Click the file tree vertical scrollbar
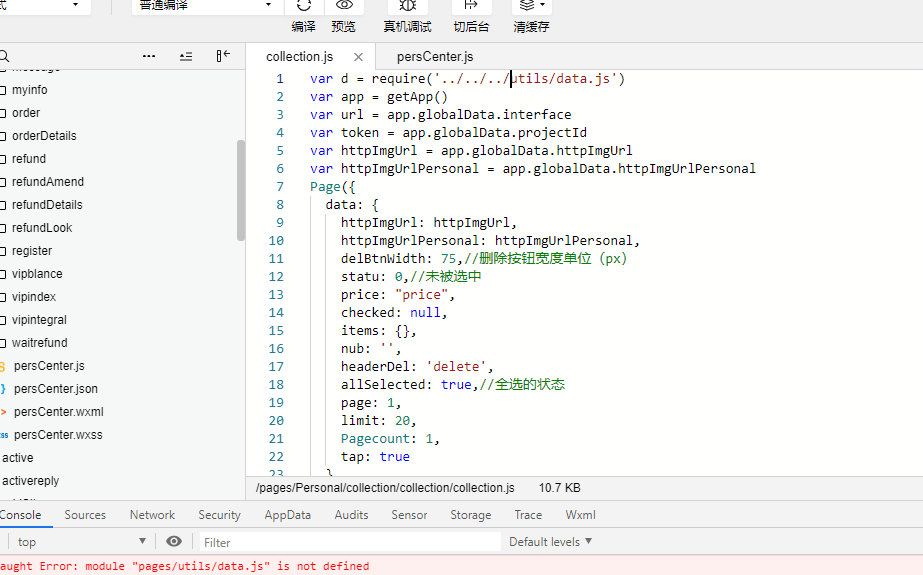 click(x=240, y=190)
